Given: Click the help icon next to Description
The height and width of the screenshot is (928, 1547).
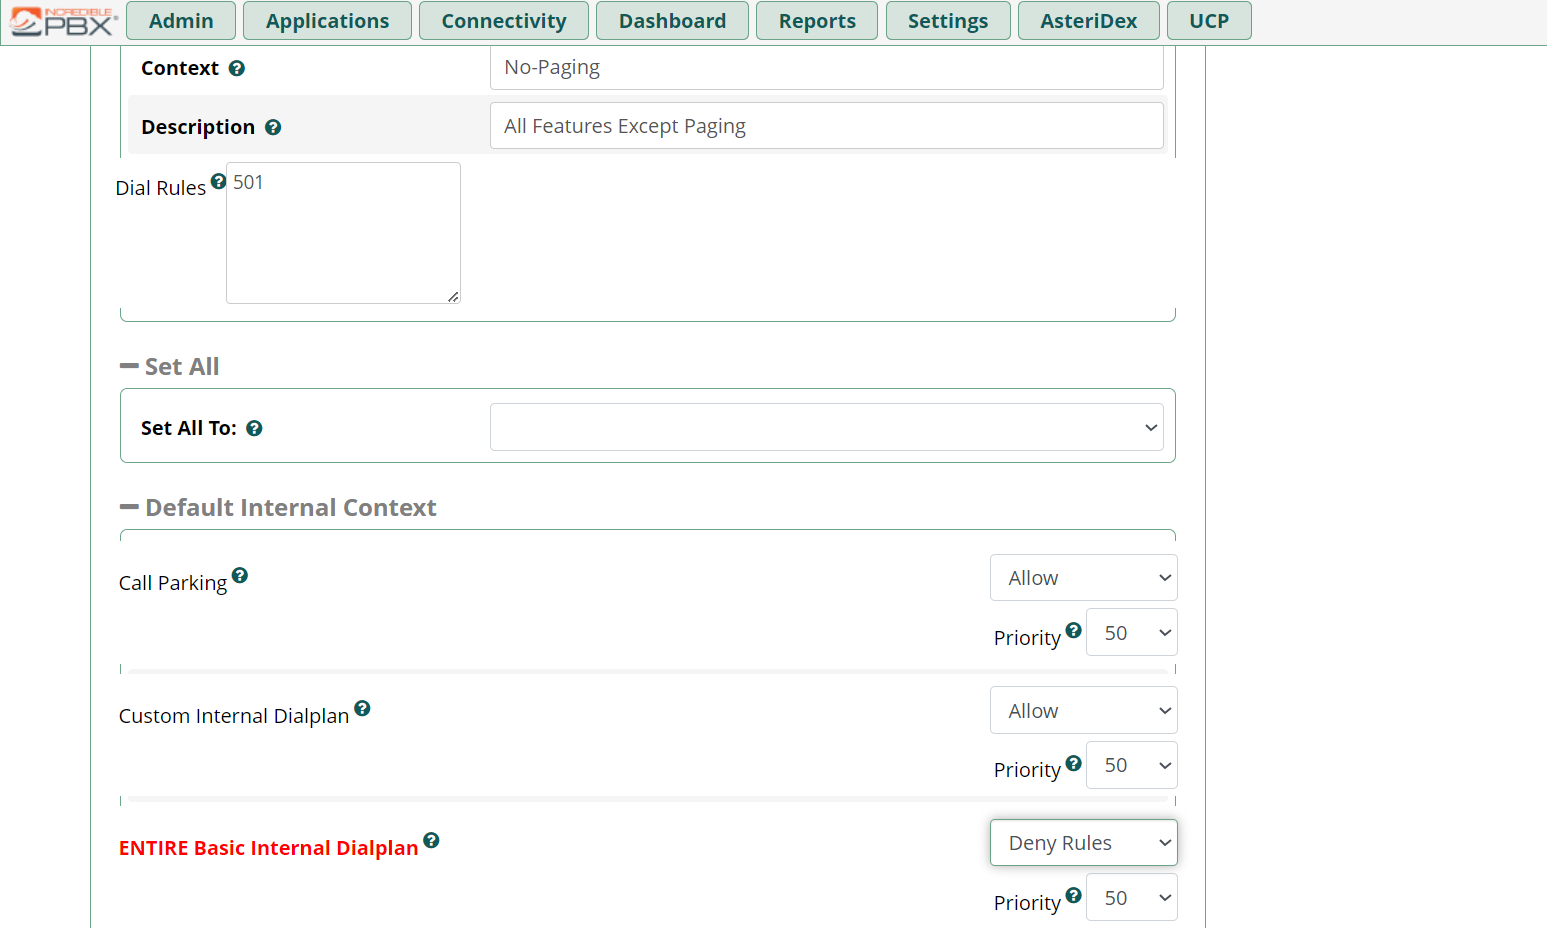Looking at the screenshot, I should pyautogui.click(x=273, y=127).
